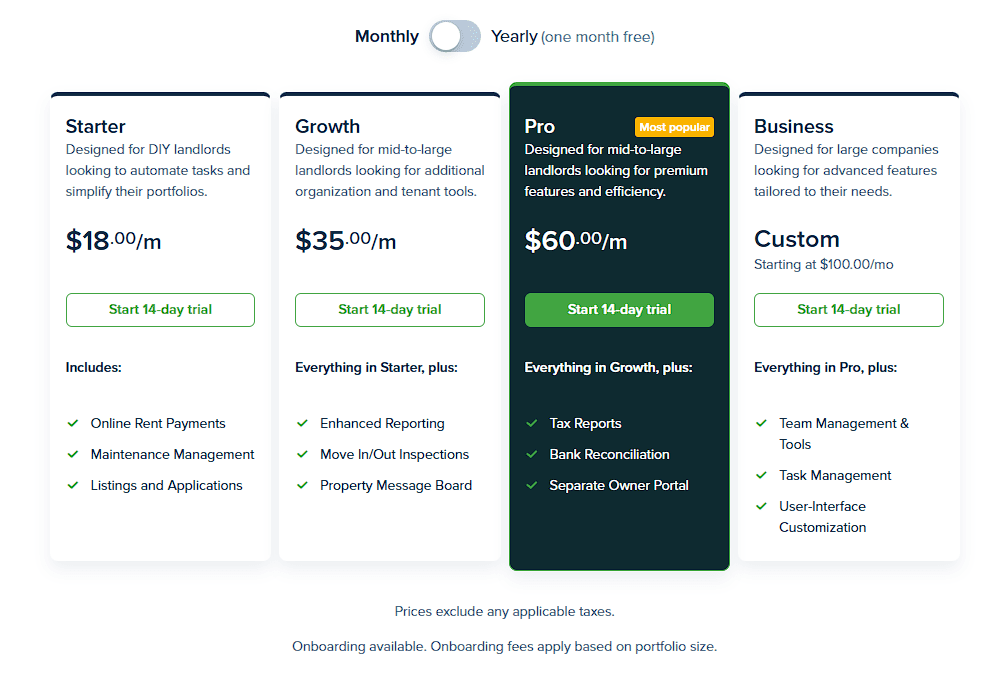The image size is (1007, 681).
Task: Click the checkmark beside Listings and Applications
Action: point(73,485)
